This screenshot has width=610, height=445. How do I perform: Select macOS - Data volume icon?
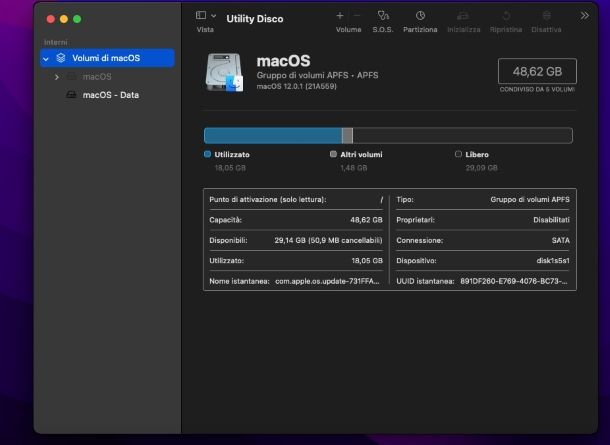pos(71,95)
